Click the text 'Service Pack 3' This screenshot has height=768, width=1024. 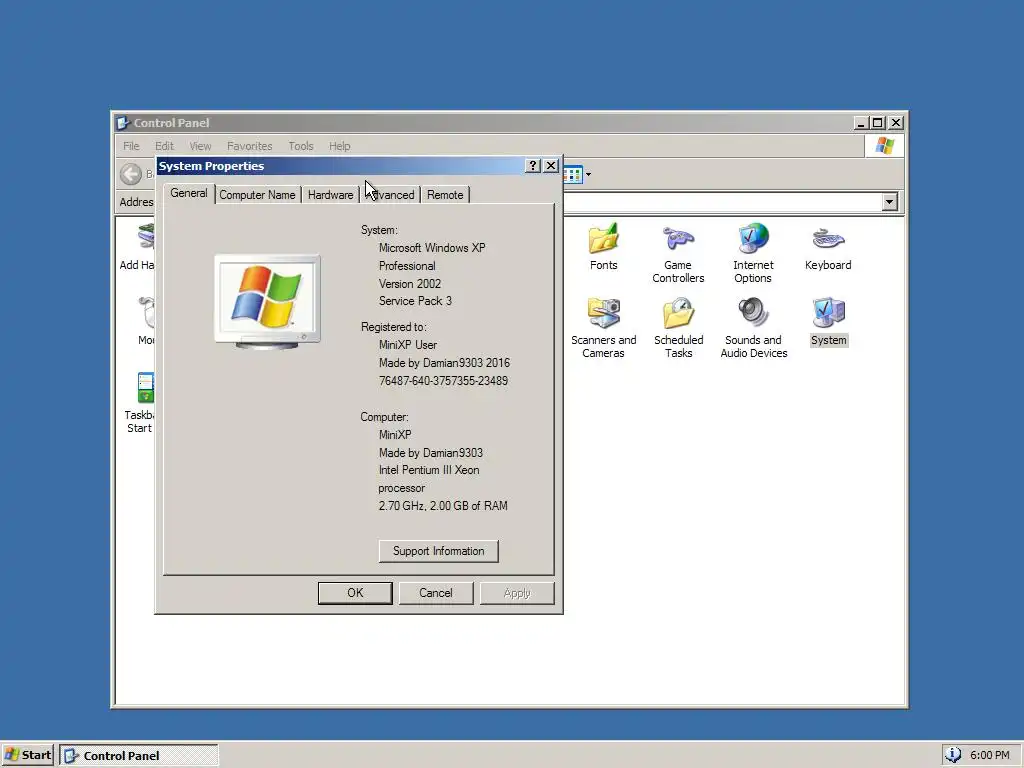415,301
